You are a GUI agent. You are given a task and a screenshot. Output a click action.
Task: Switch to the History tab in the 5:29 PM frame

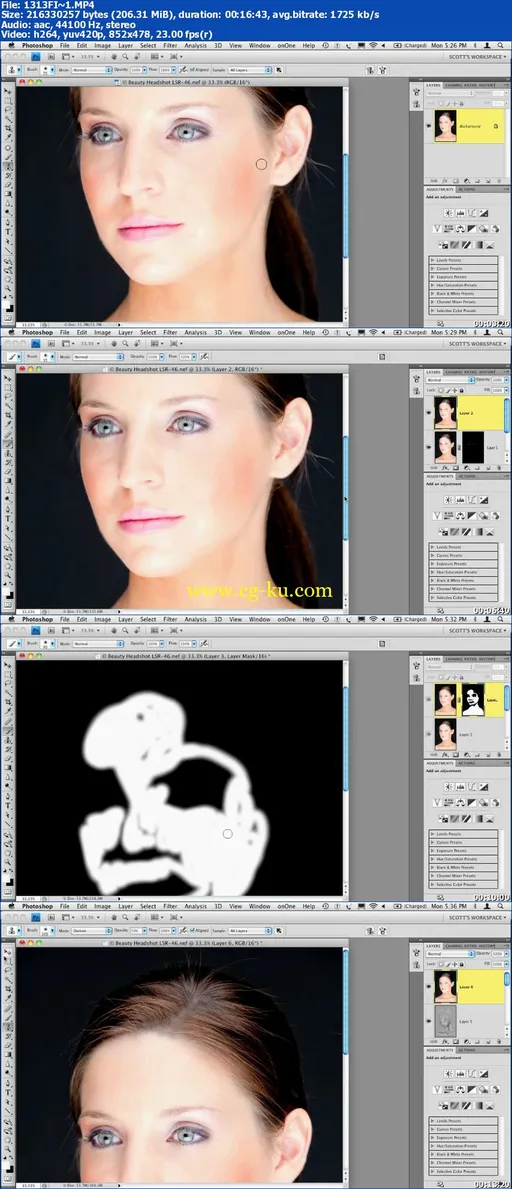[487, 372]
